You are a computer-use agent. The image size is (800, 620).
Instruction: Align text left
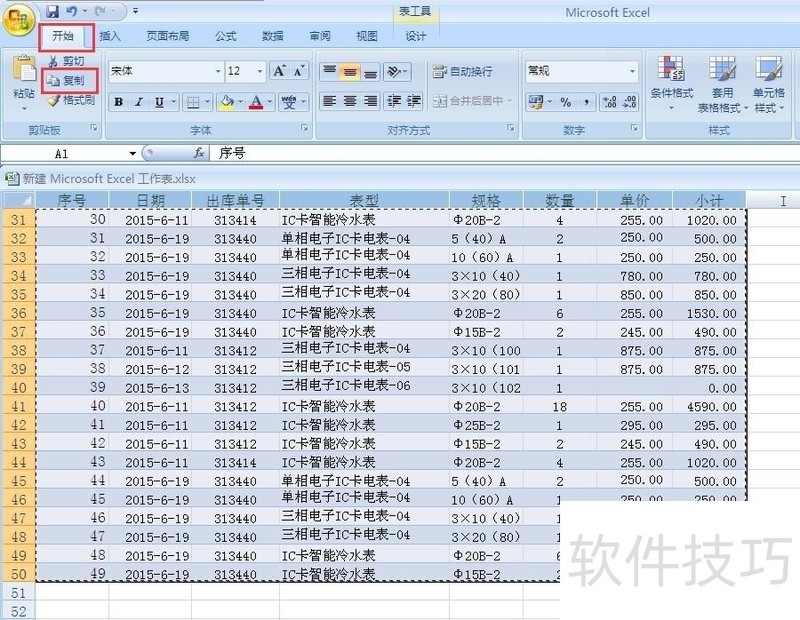(330, 101)
